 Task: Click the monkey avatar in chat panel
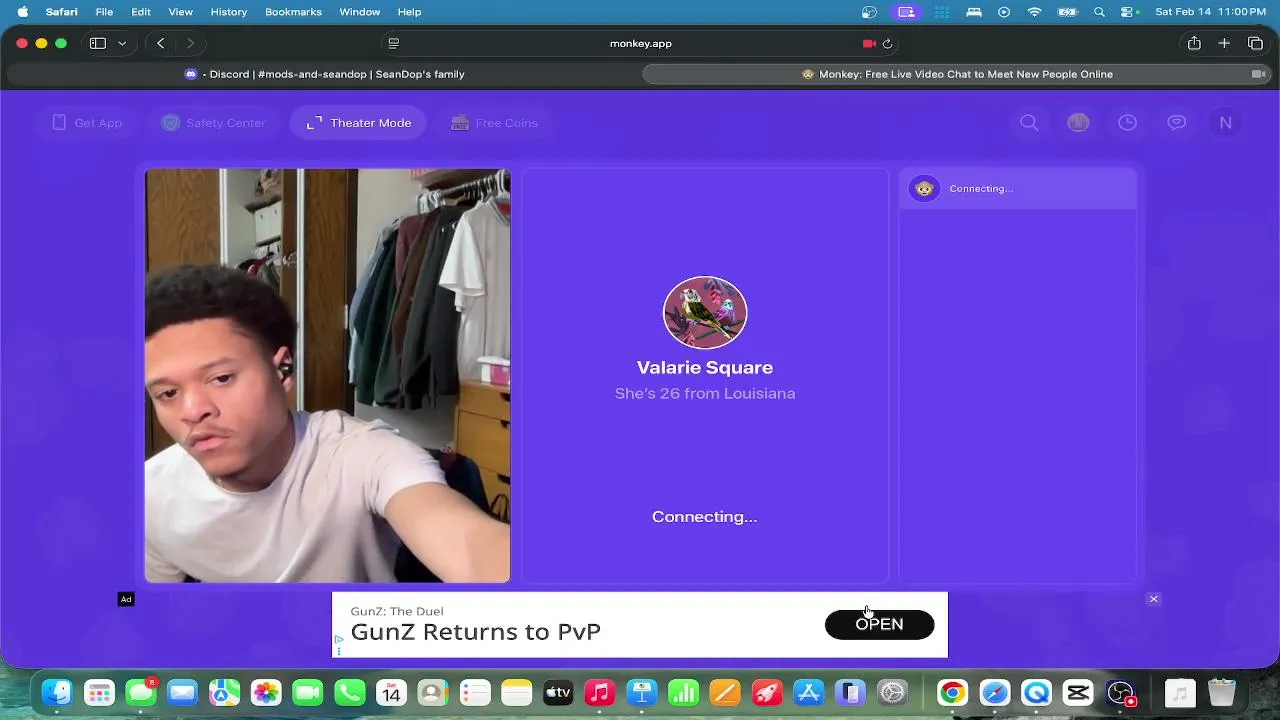tap(924, 188)
